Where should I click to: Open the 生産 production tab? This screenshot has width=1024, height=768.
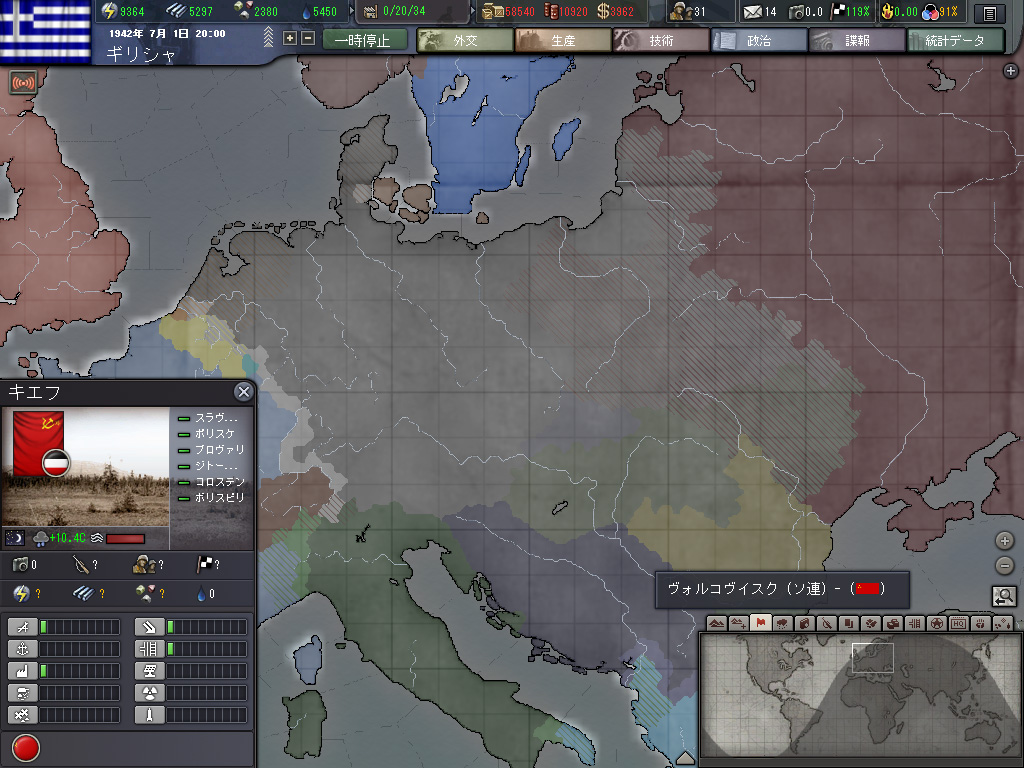point(563,40)
